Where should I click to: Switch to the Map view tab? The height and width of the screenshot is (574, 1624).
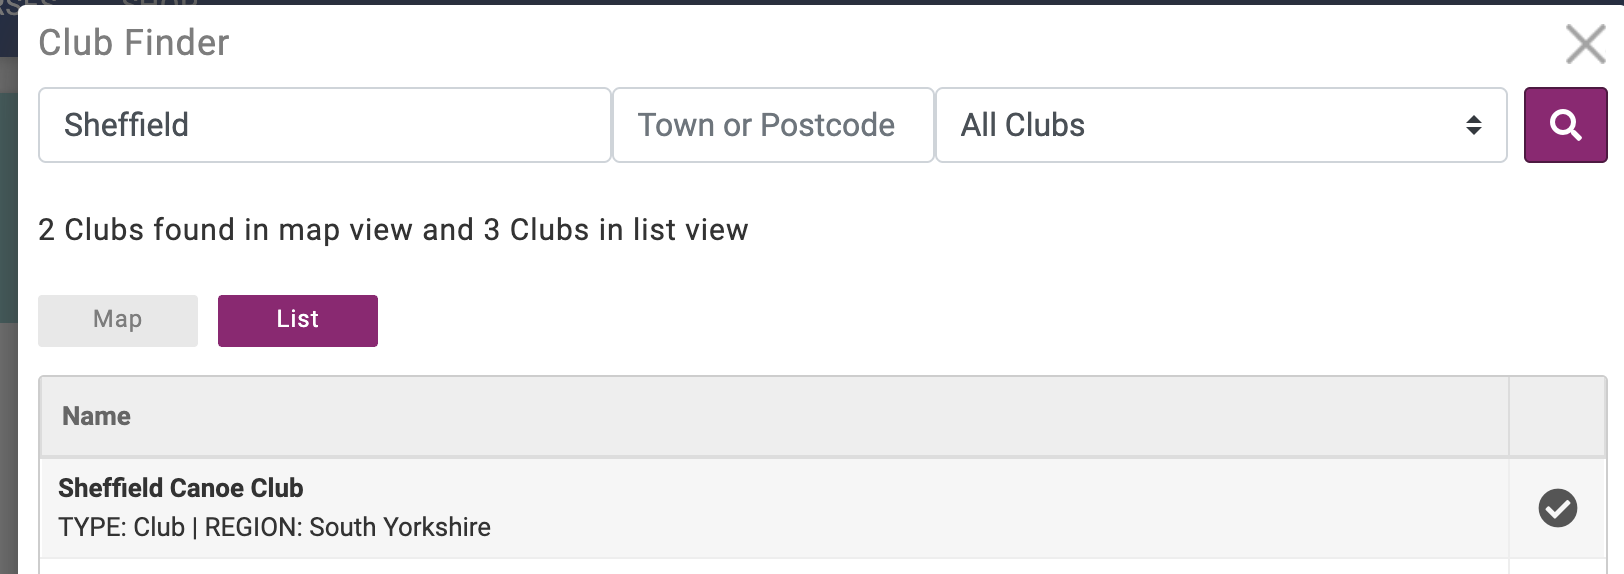tap(118, 320)
